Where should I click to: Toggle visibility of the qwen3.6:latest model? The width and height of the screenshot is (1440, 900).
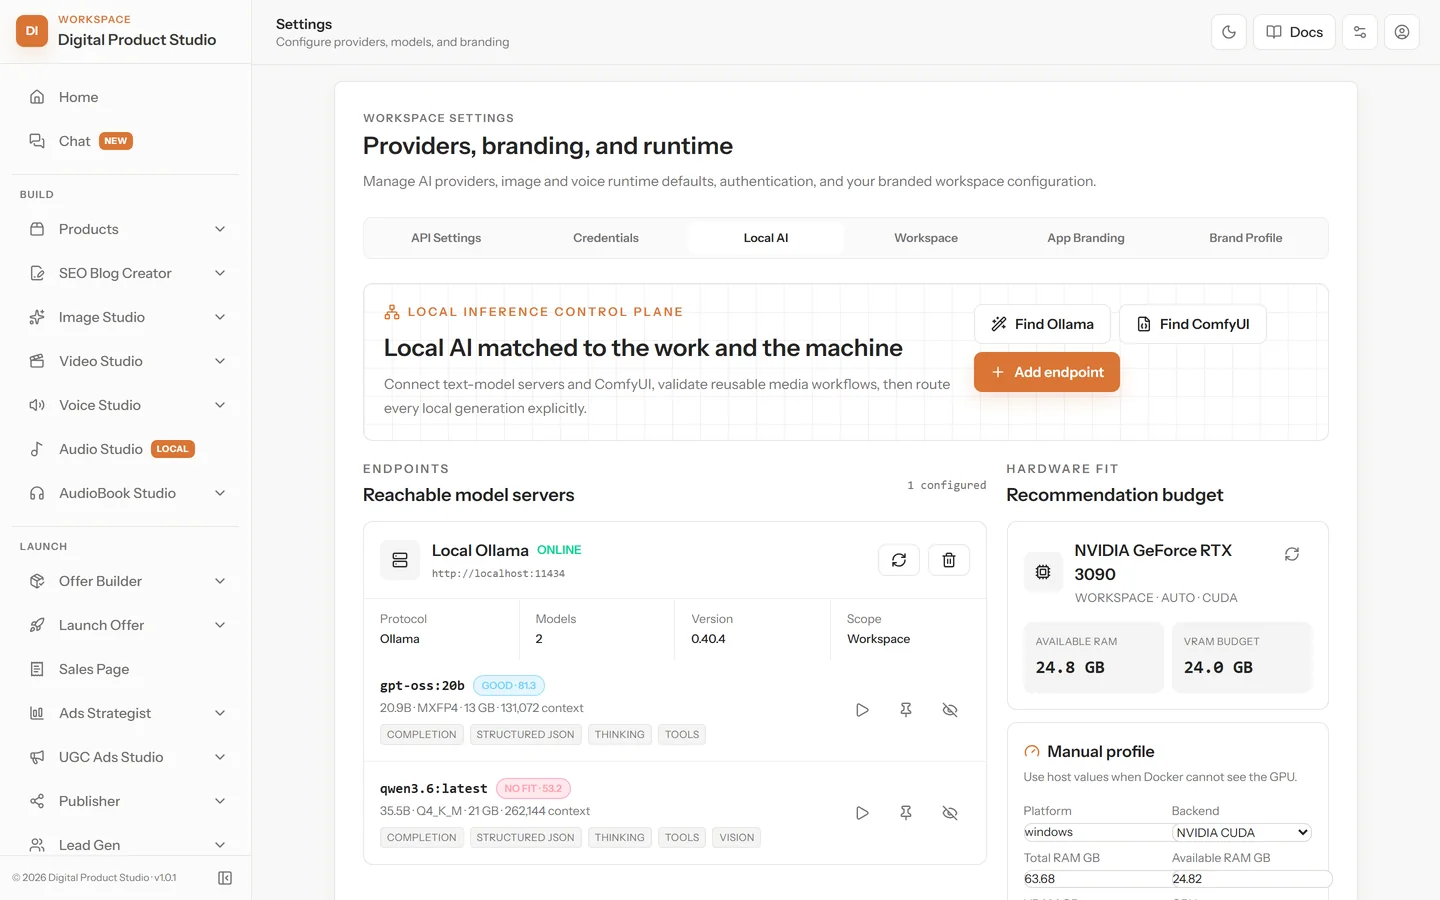tap(950, 813)
